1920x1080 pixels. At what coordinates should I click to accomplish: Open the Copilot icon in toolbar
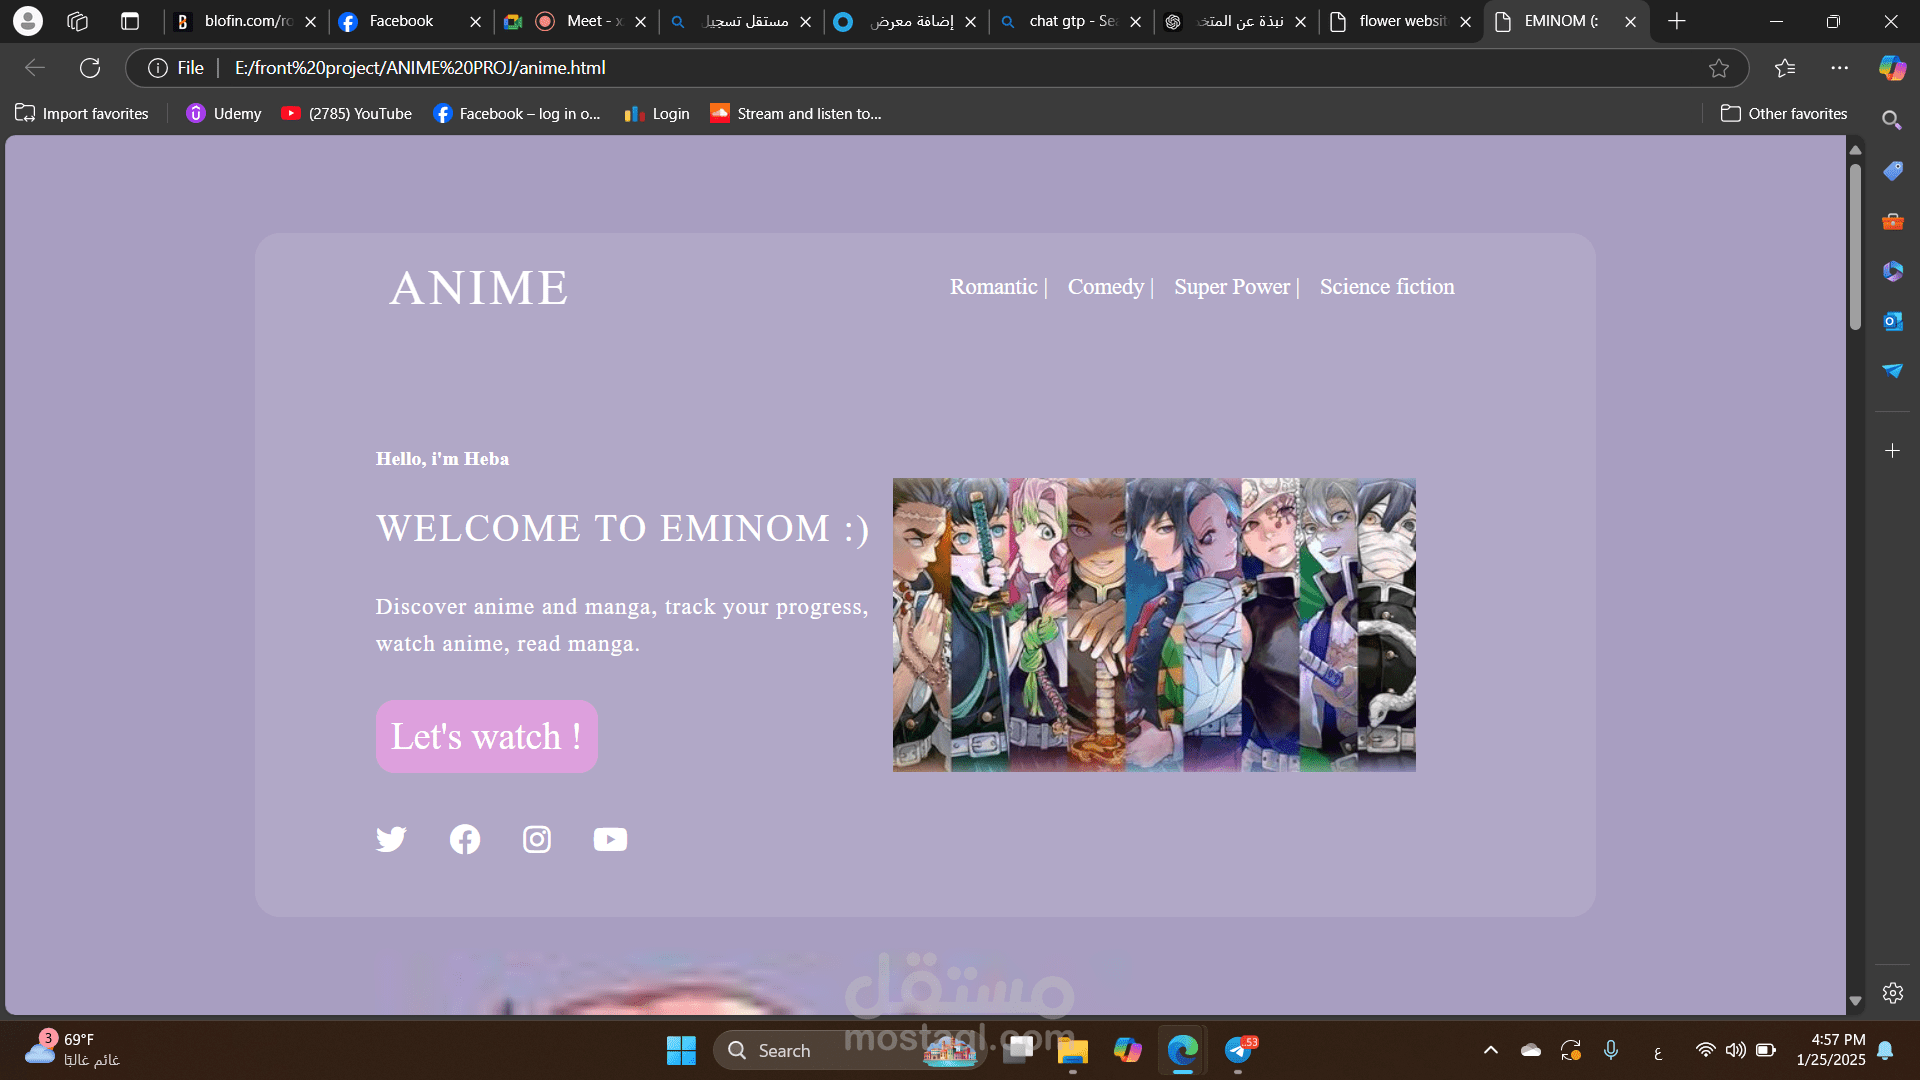1892,68
